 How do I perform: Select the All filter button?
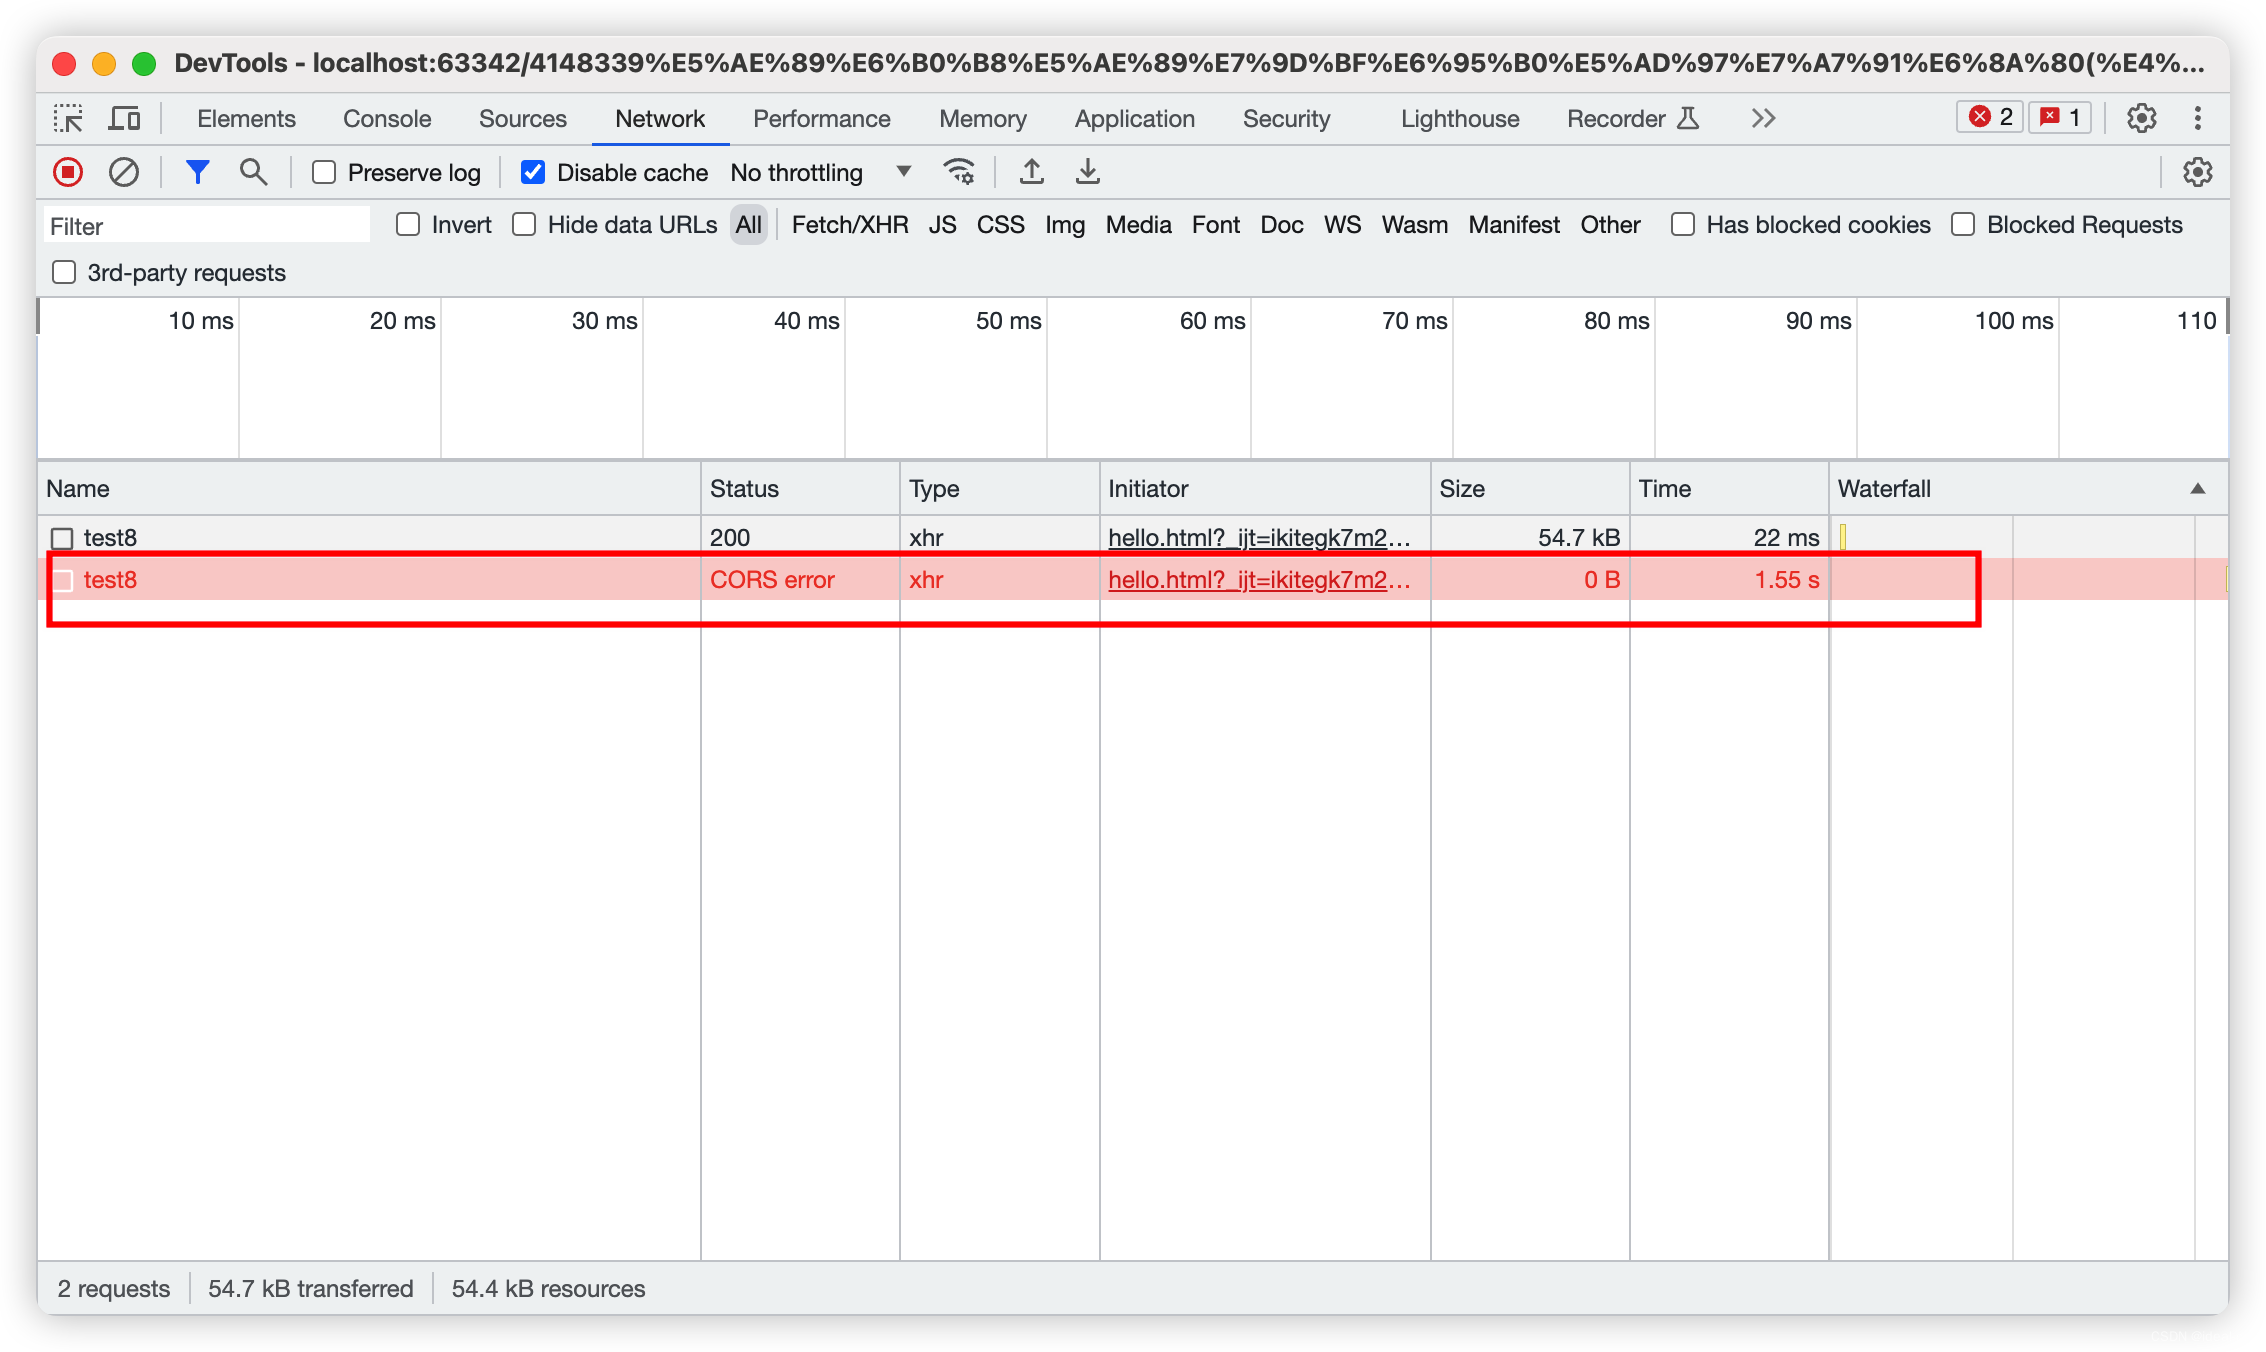pyautogui.click(x=748, y=224)
